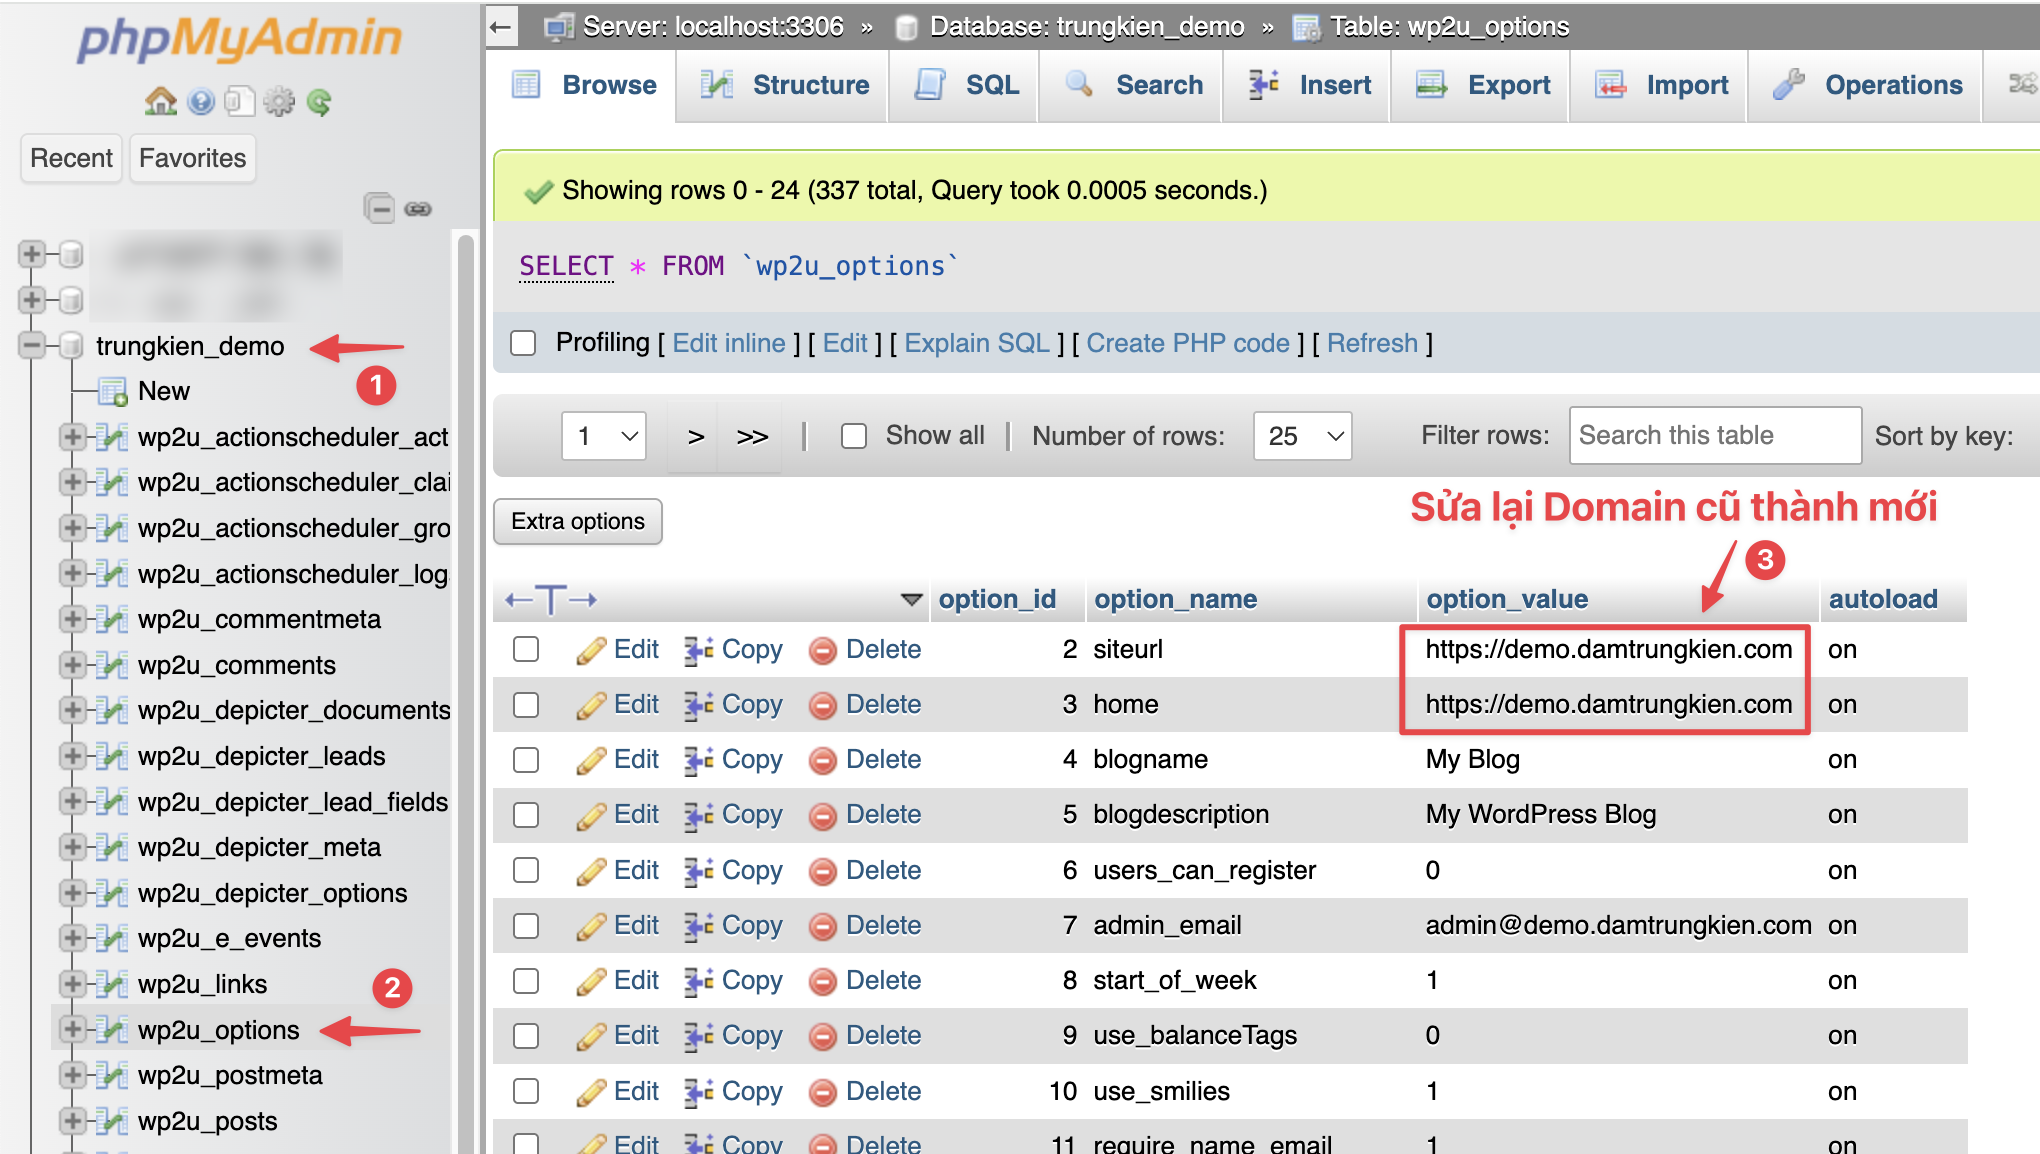
Task: Reload navigation panel green icon
Action: 319,101
